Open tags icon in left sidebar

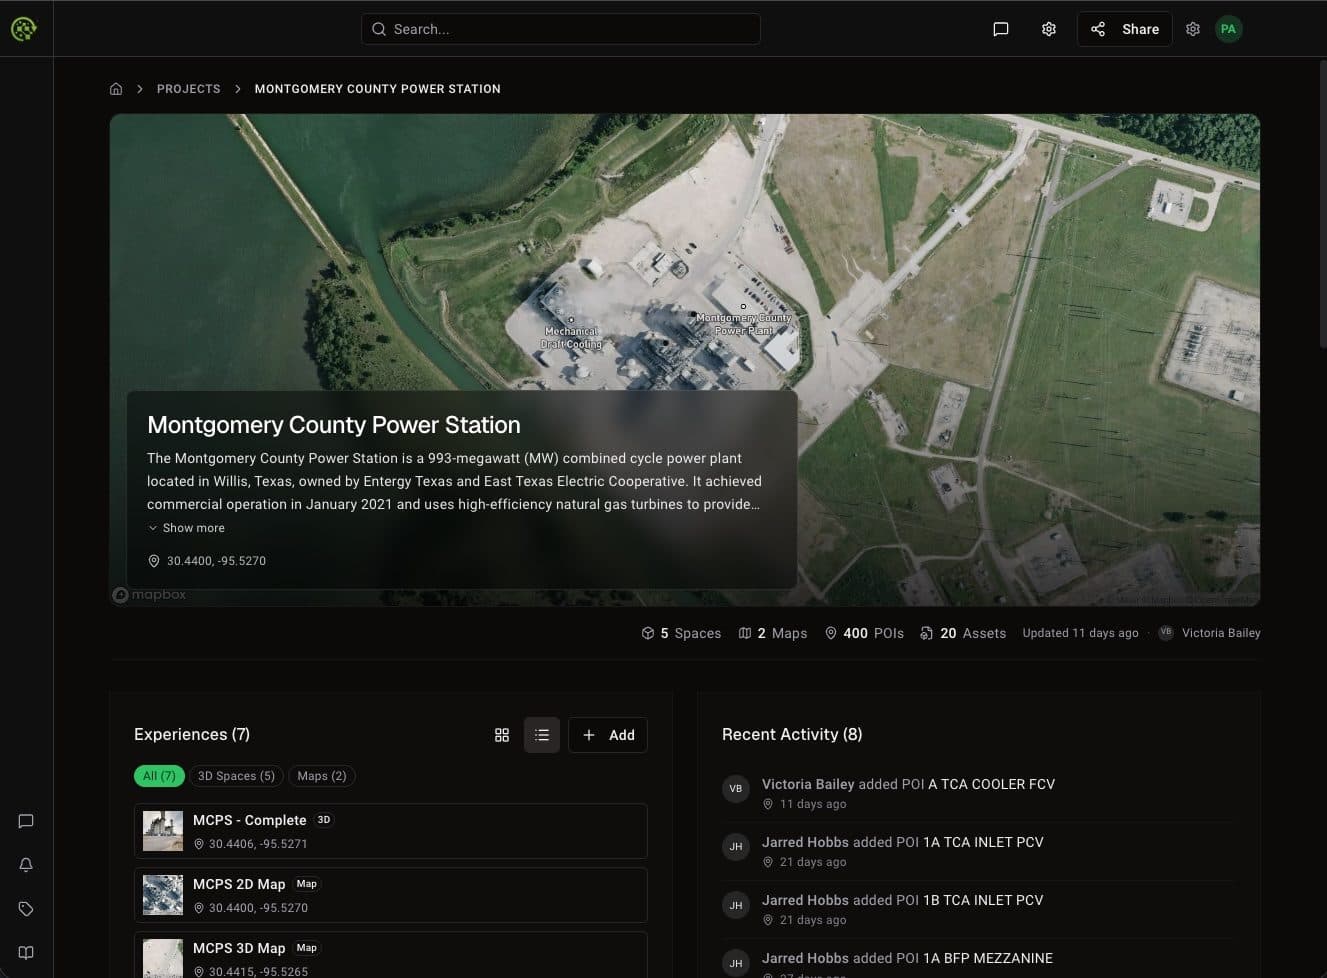(x=26, y=909)
